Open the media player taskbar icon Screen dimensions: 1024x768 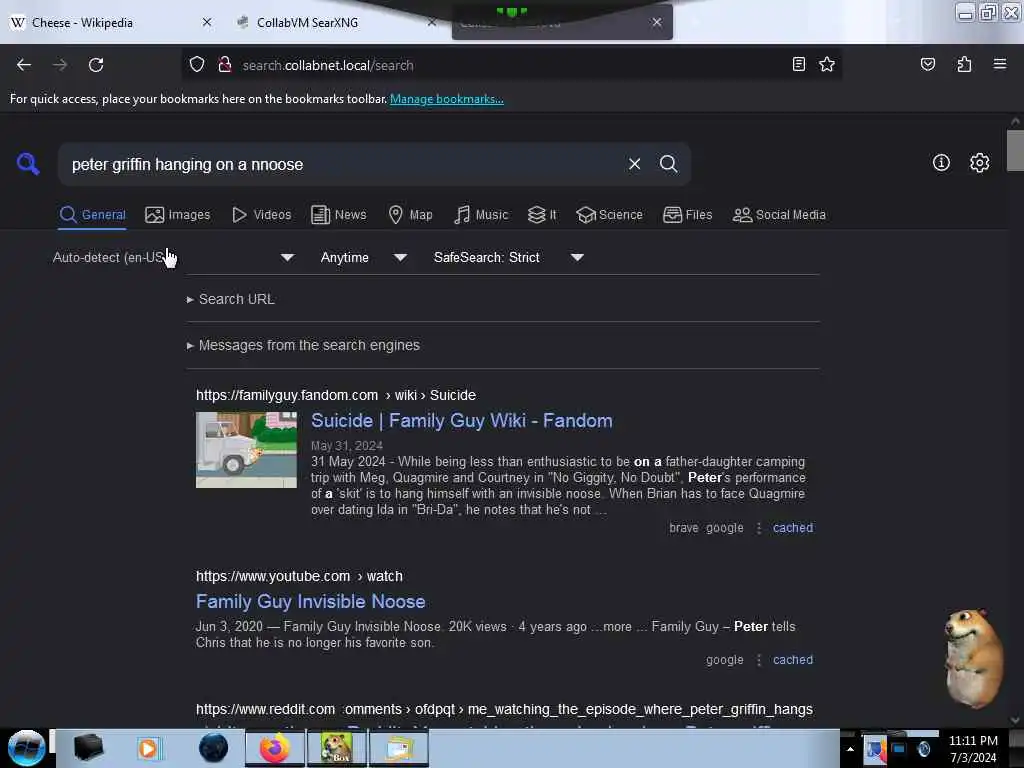148,748
